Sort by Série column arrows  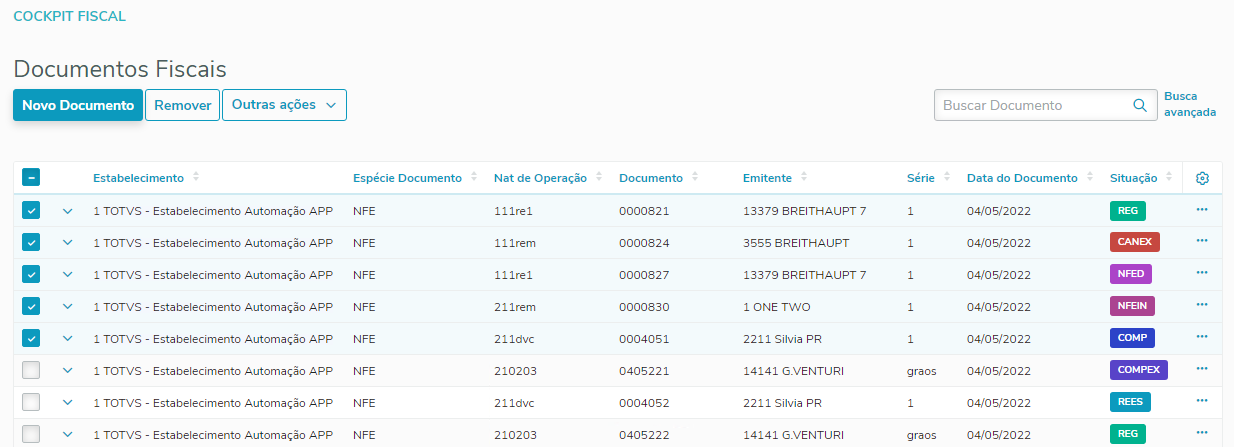pos(947,178)
